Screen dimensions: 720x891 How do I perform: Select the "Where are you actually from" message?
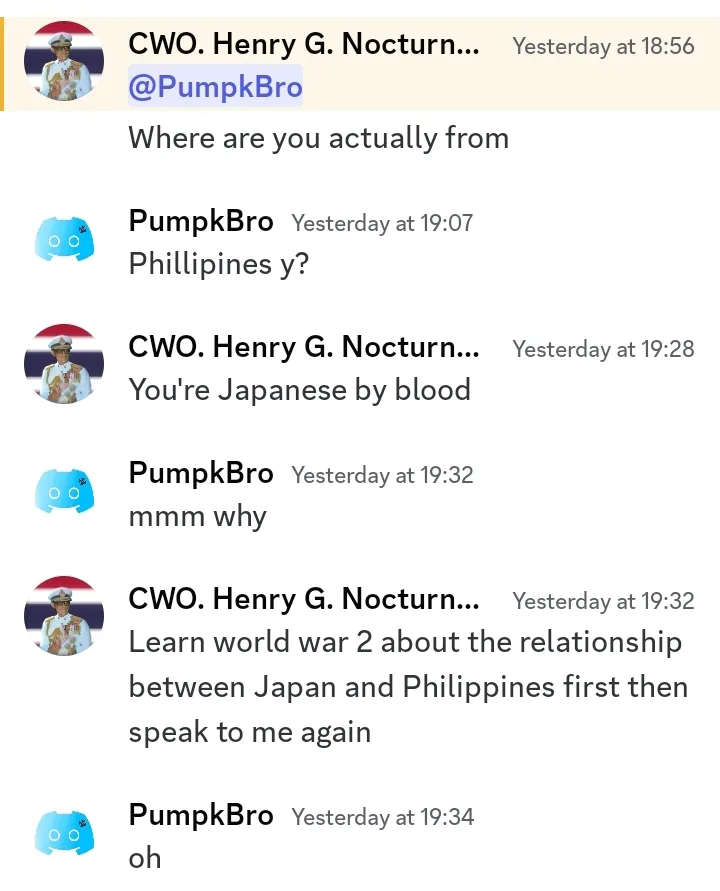coord(318,138)
